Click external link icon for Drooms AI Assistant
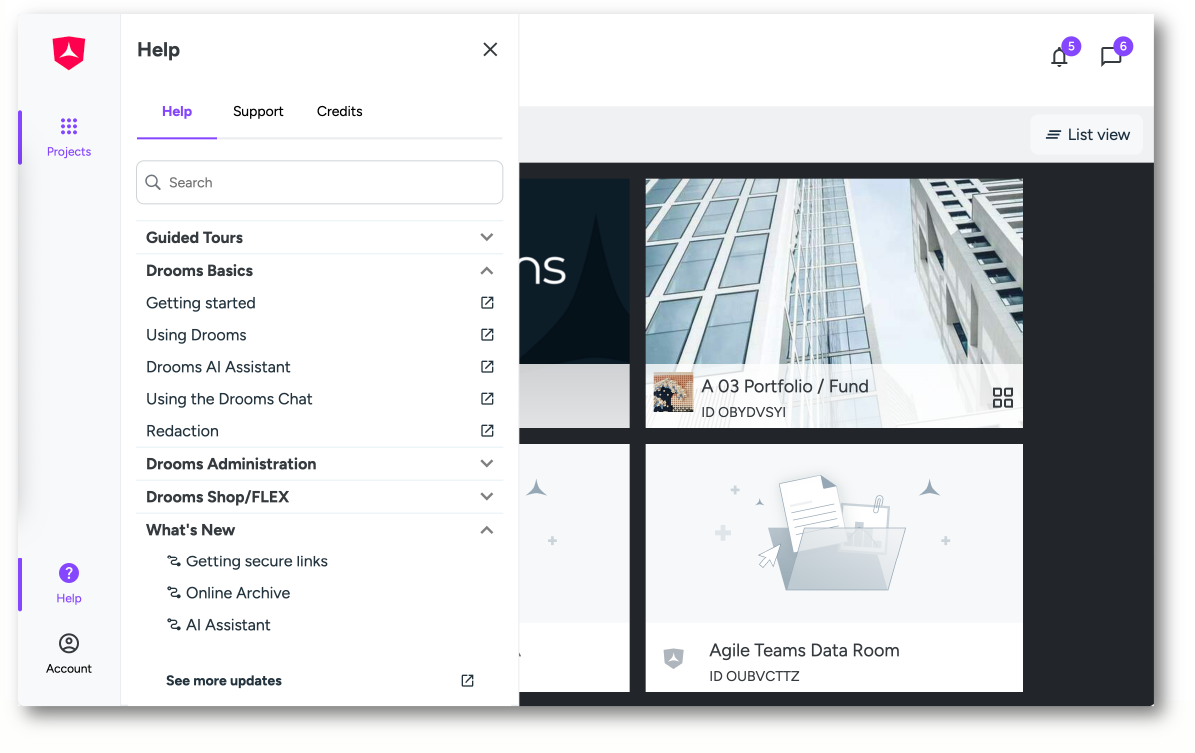Viewport: 1195px width, 753px height. 487,367
